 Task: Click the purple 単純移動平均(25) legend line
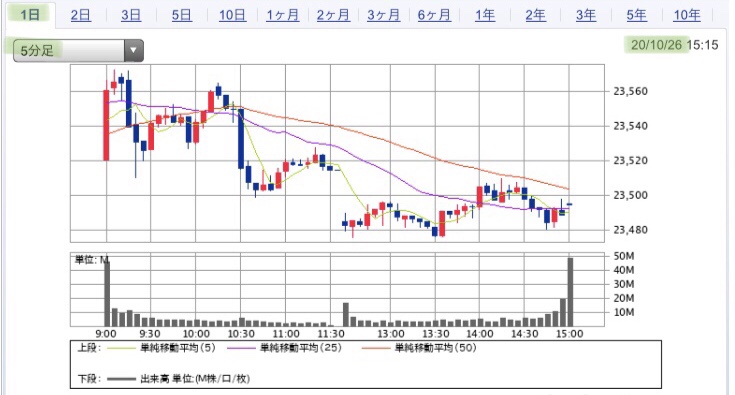click(x=242, y=348)
